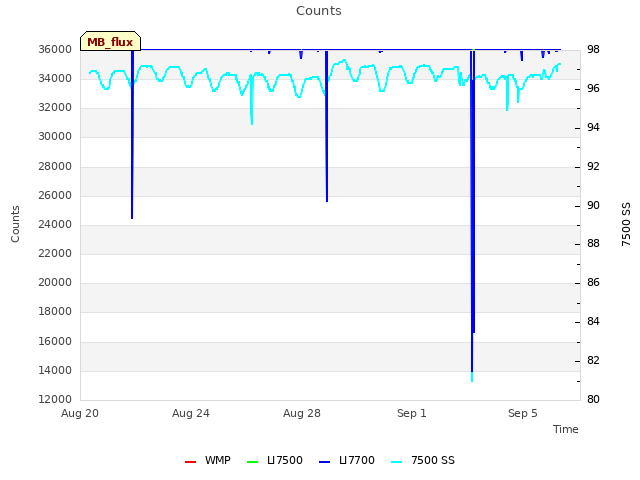Click the 30000 left axis value

(55, 137)
